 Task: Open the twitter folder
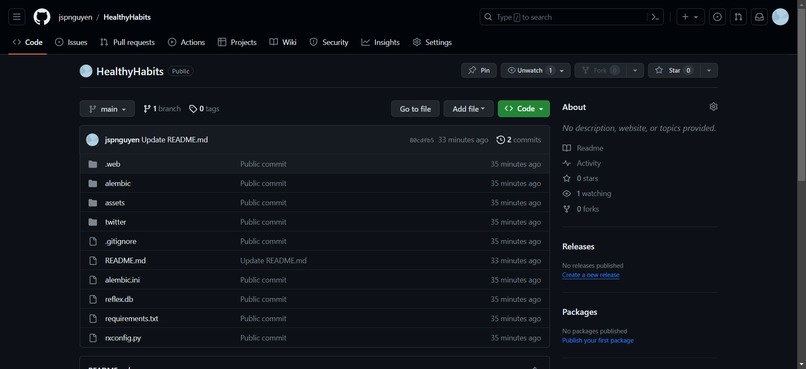(115, 222)
